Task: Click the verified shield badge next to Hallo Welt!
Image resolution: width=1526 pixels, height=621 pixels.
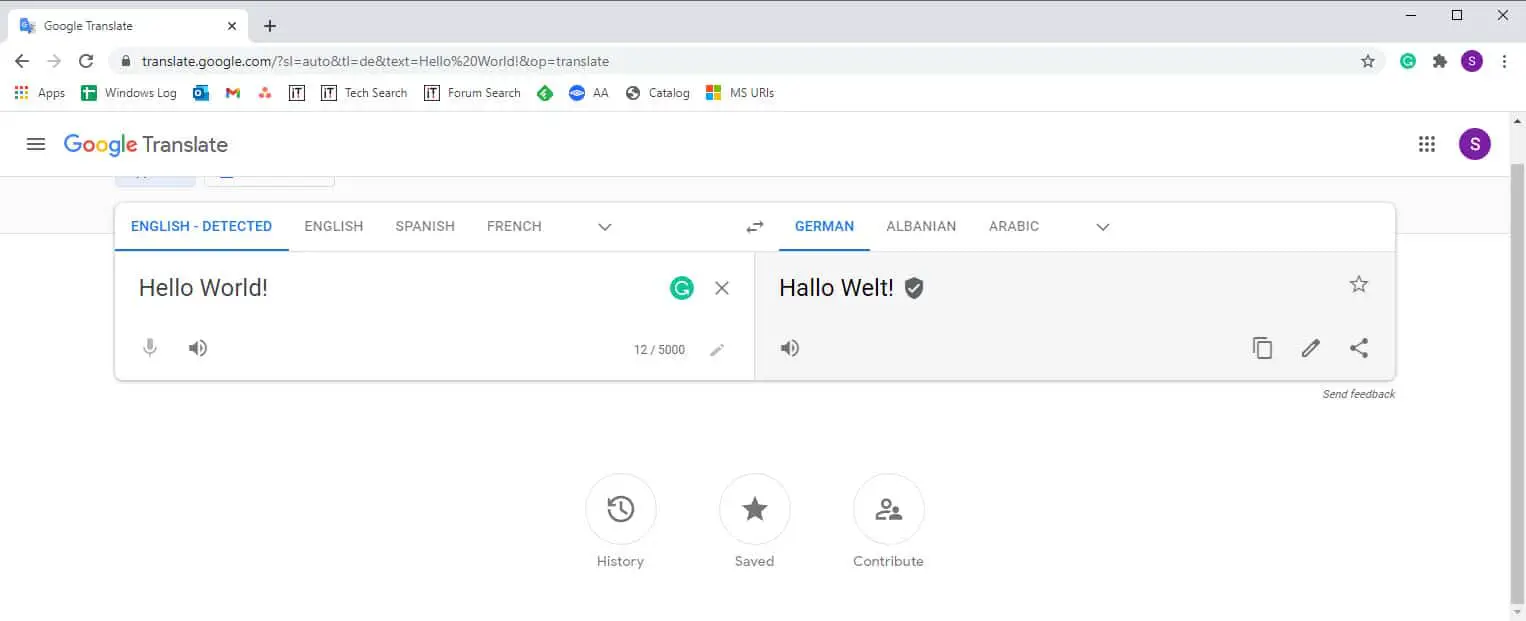Action: [914, 288]
